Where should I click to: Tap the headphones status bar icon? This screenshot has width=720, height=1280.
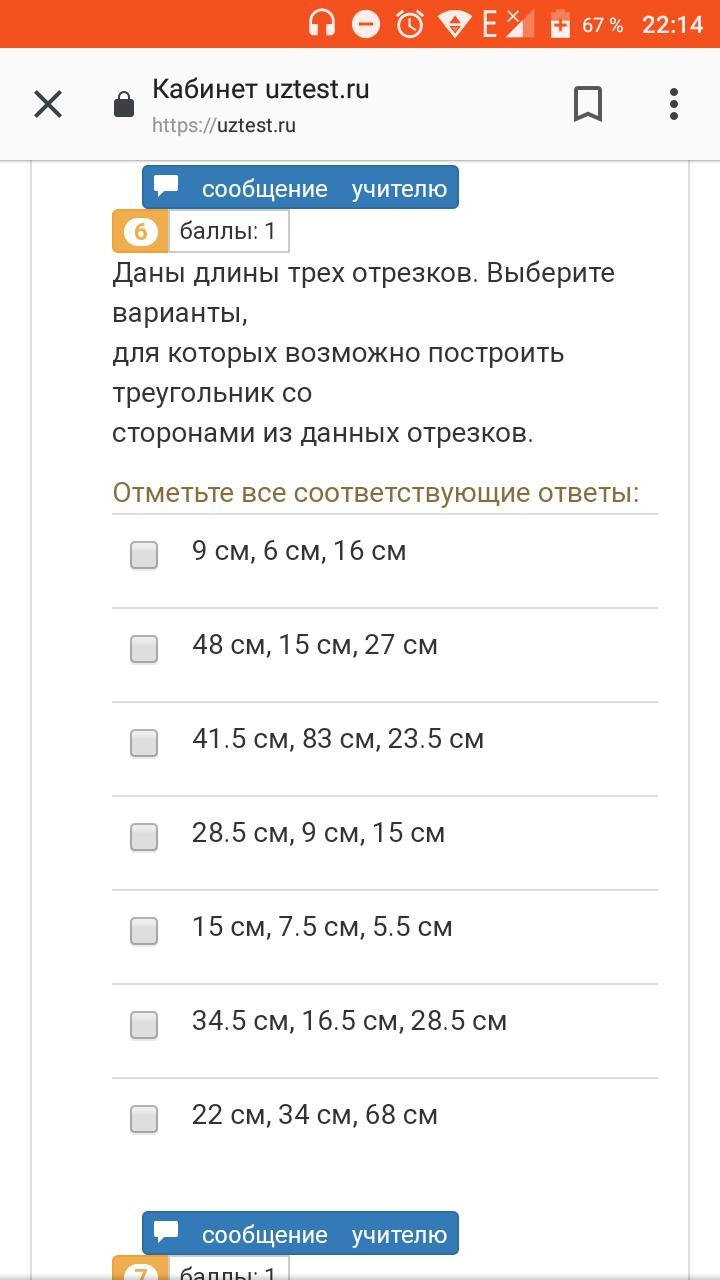point(322,24)
